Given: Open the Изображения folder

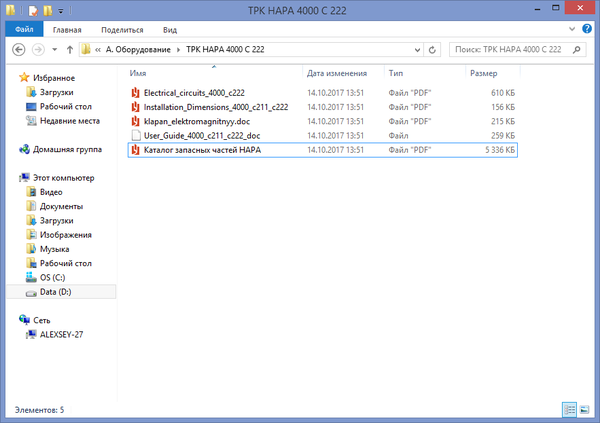Looking at the screenshot, I should [65, 235].
